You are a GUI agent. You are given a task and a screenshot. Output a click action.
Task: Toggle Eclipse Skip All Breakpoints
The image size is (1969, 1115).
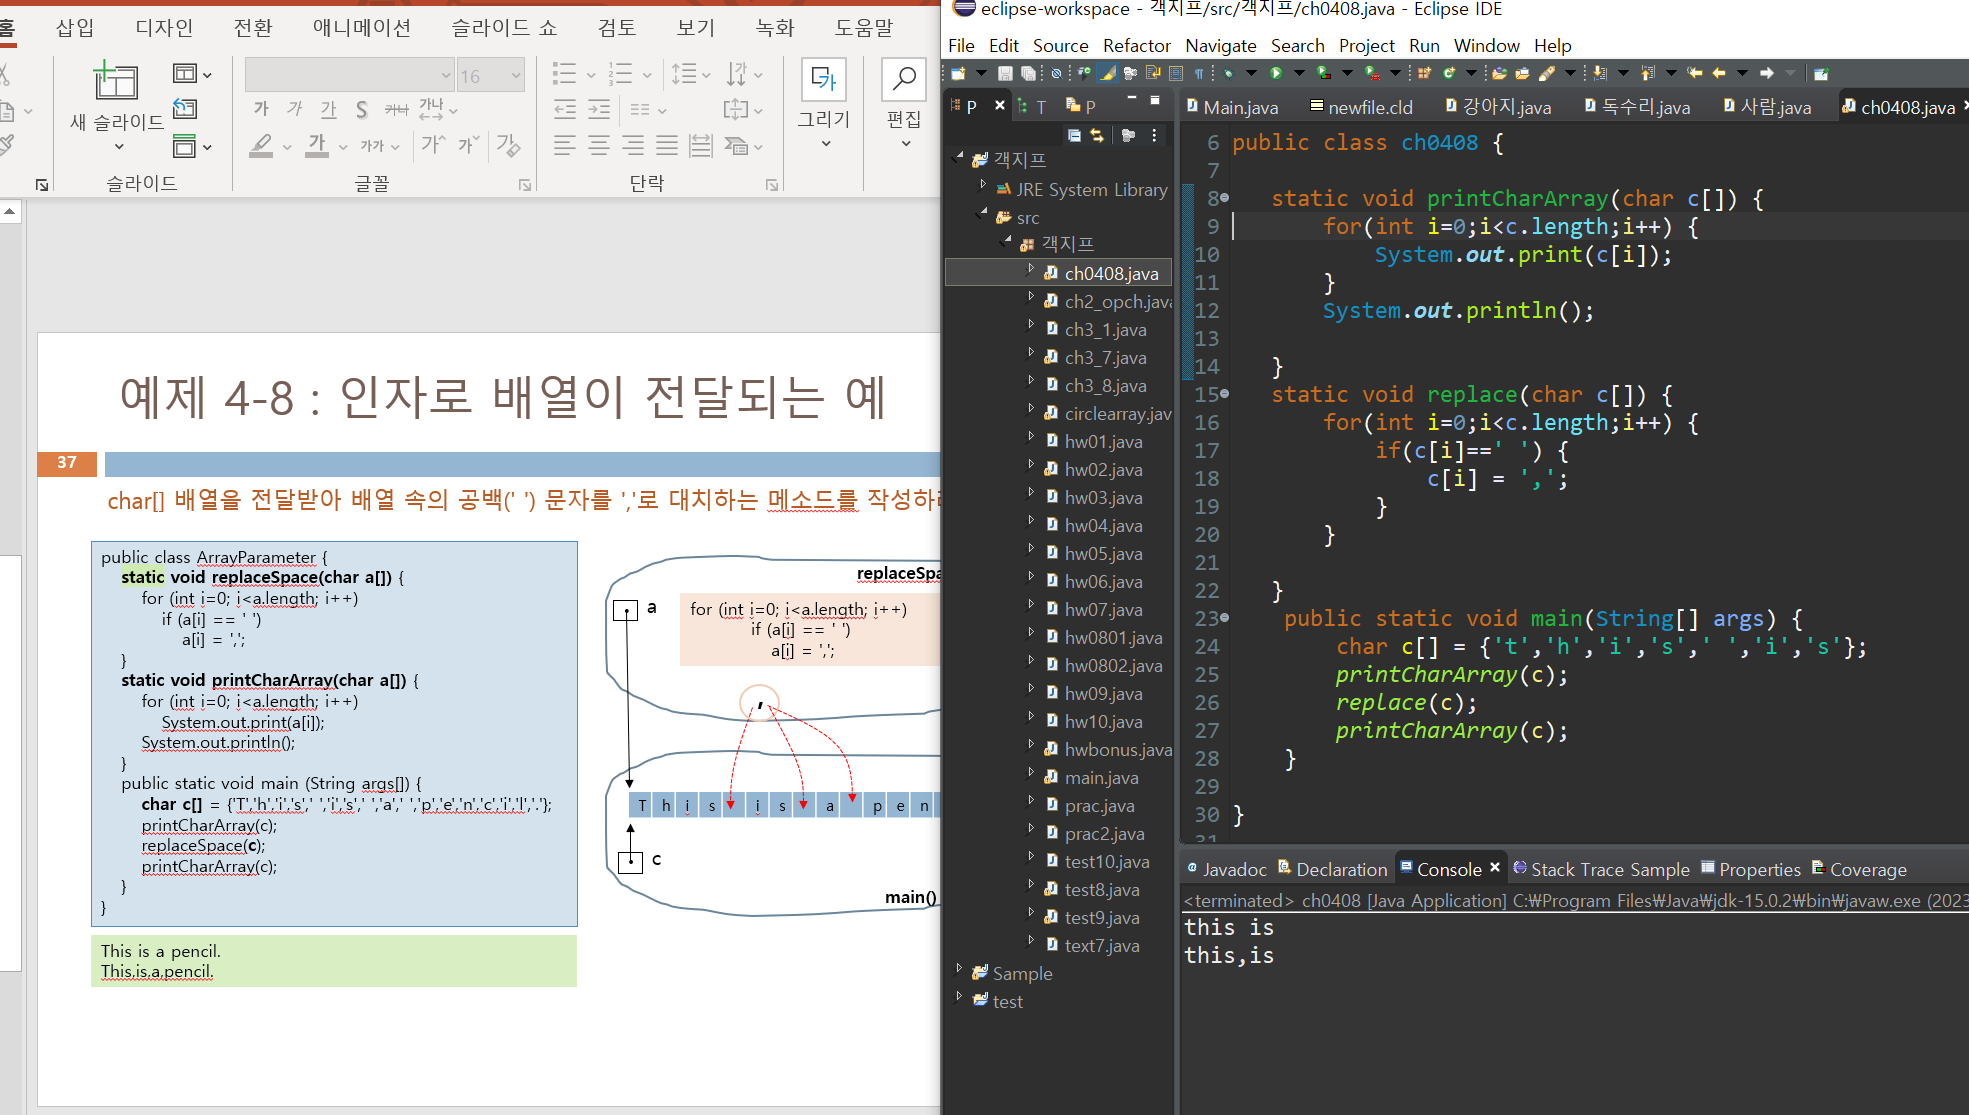point(1056,73)
